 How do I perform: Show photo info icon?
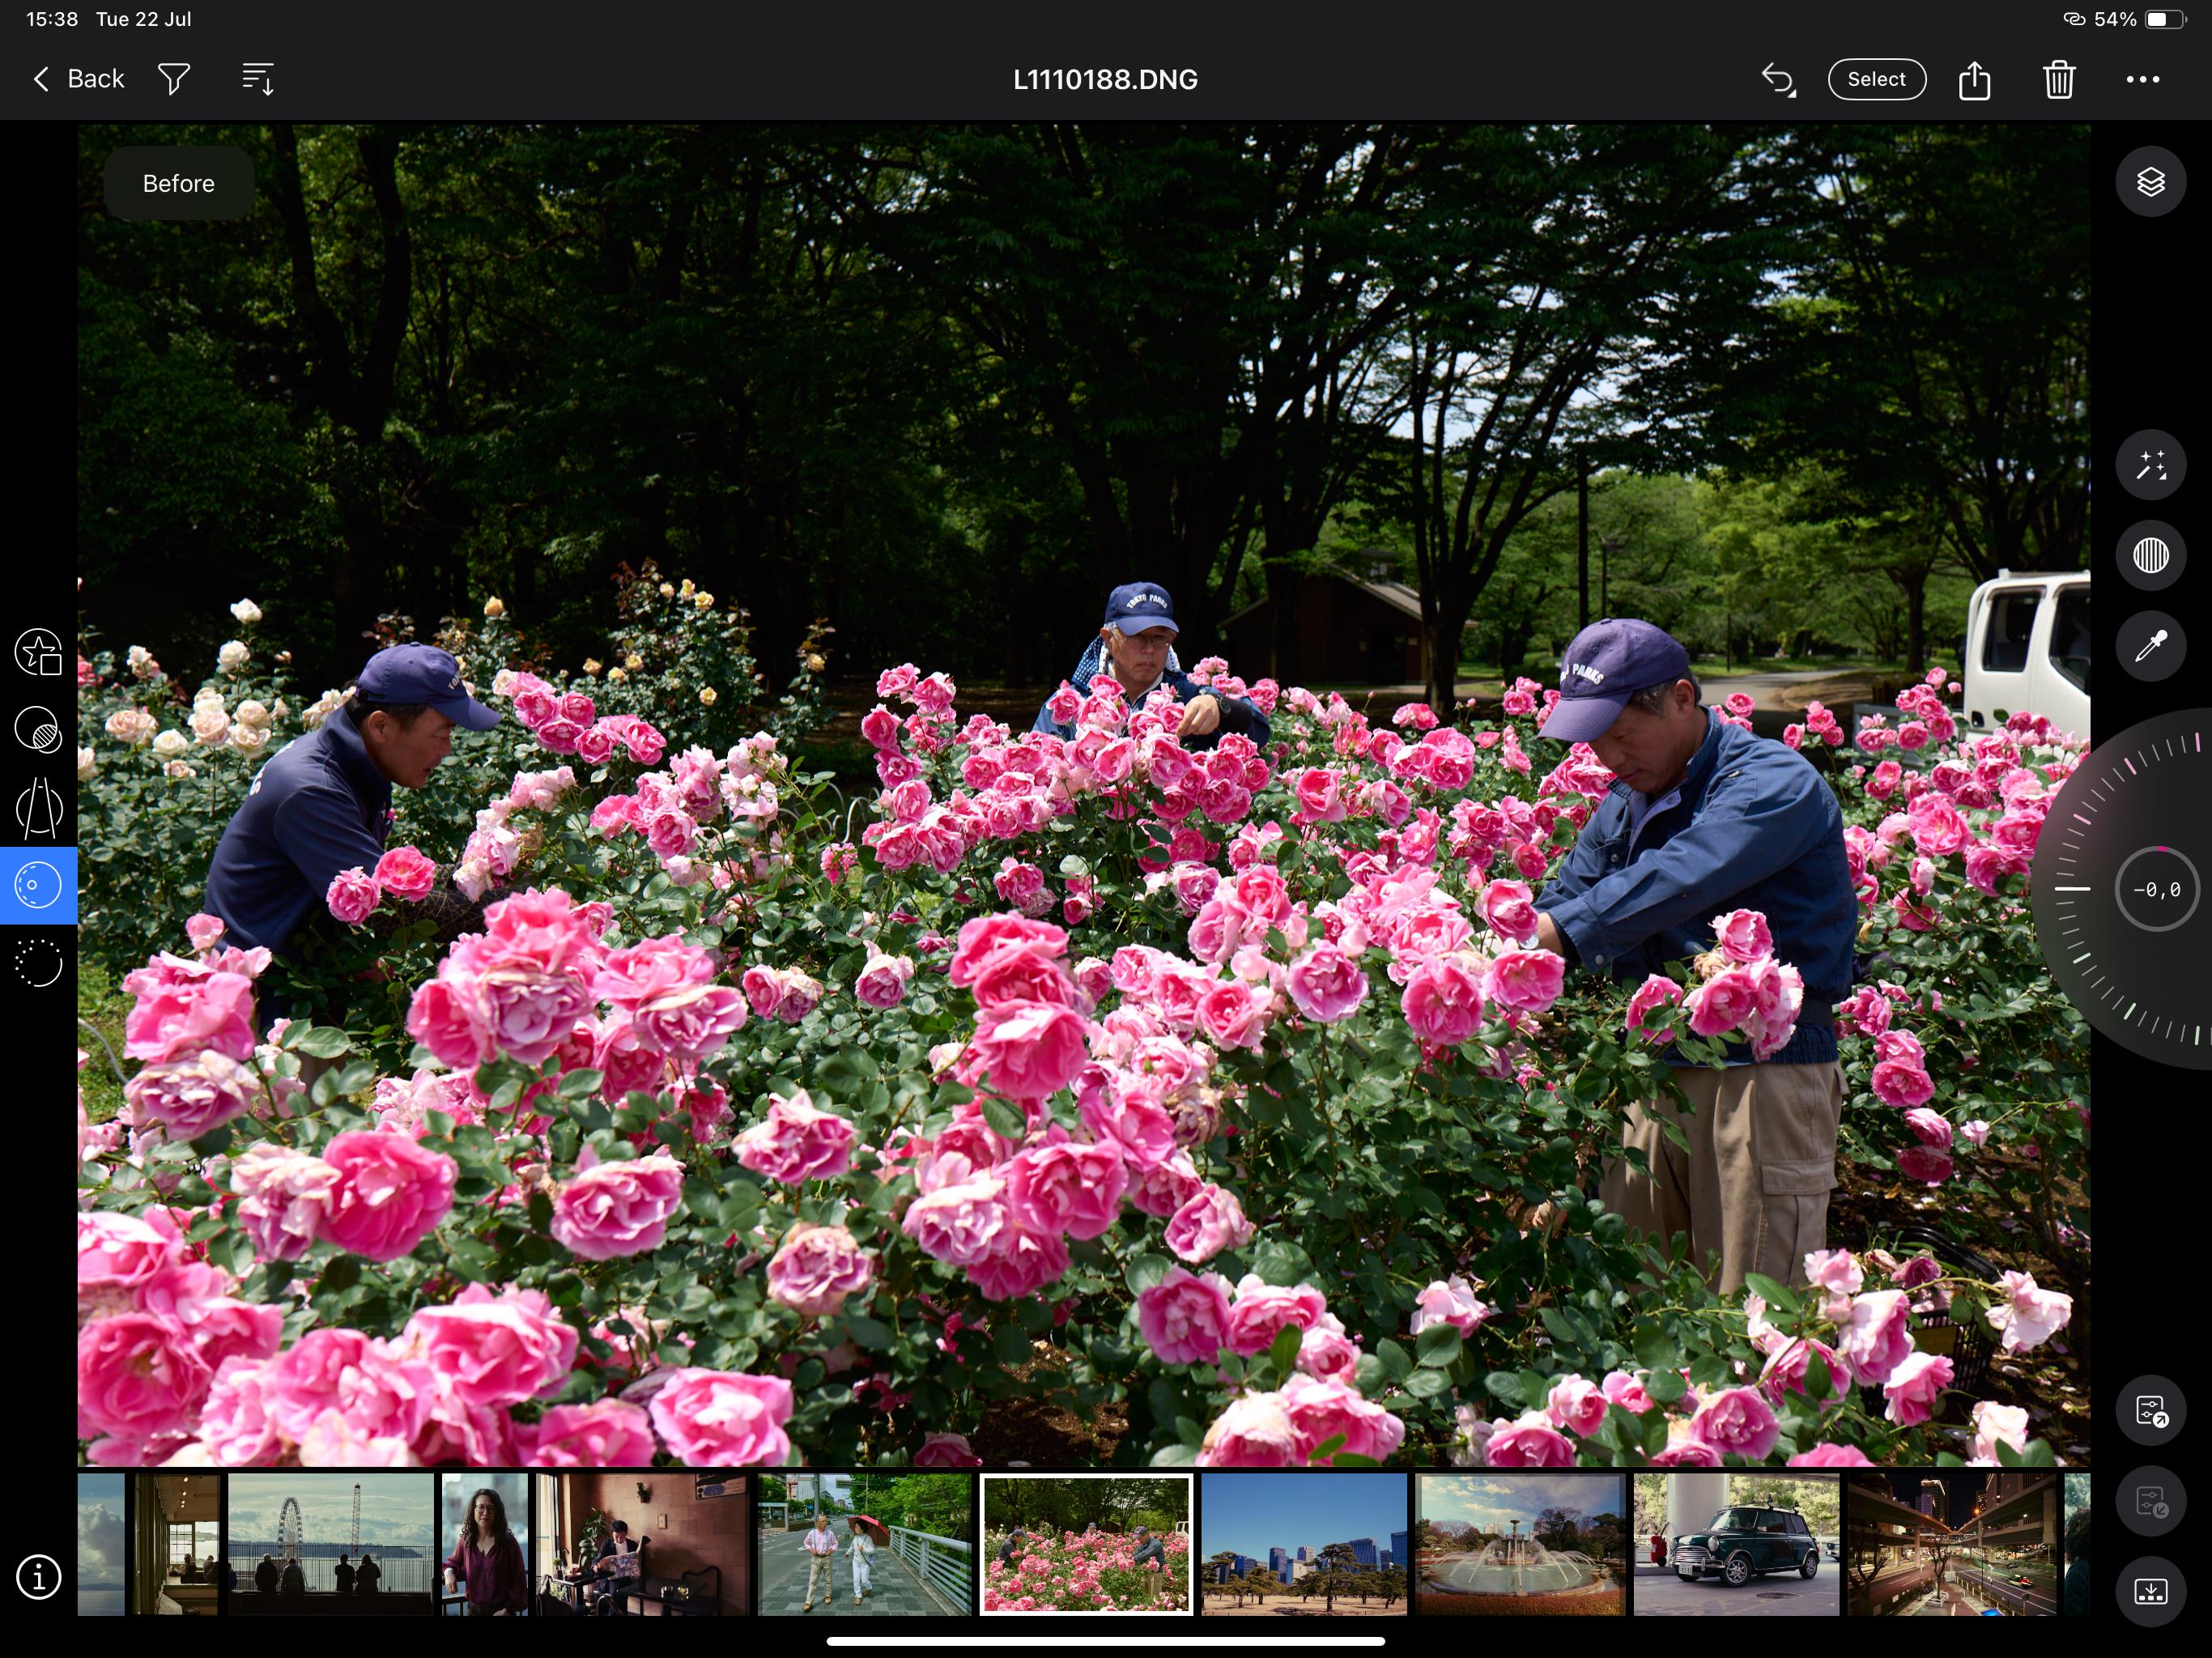tap(39, 1578)
